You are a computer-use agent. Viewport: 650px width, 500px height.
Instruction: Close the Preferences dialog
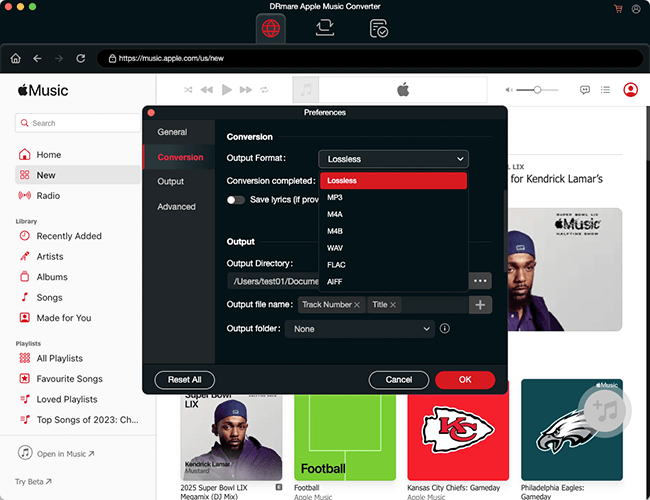point(151,113)
